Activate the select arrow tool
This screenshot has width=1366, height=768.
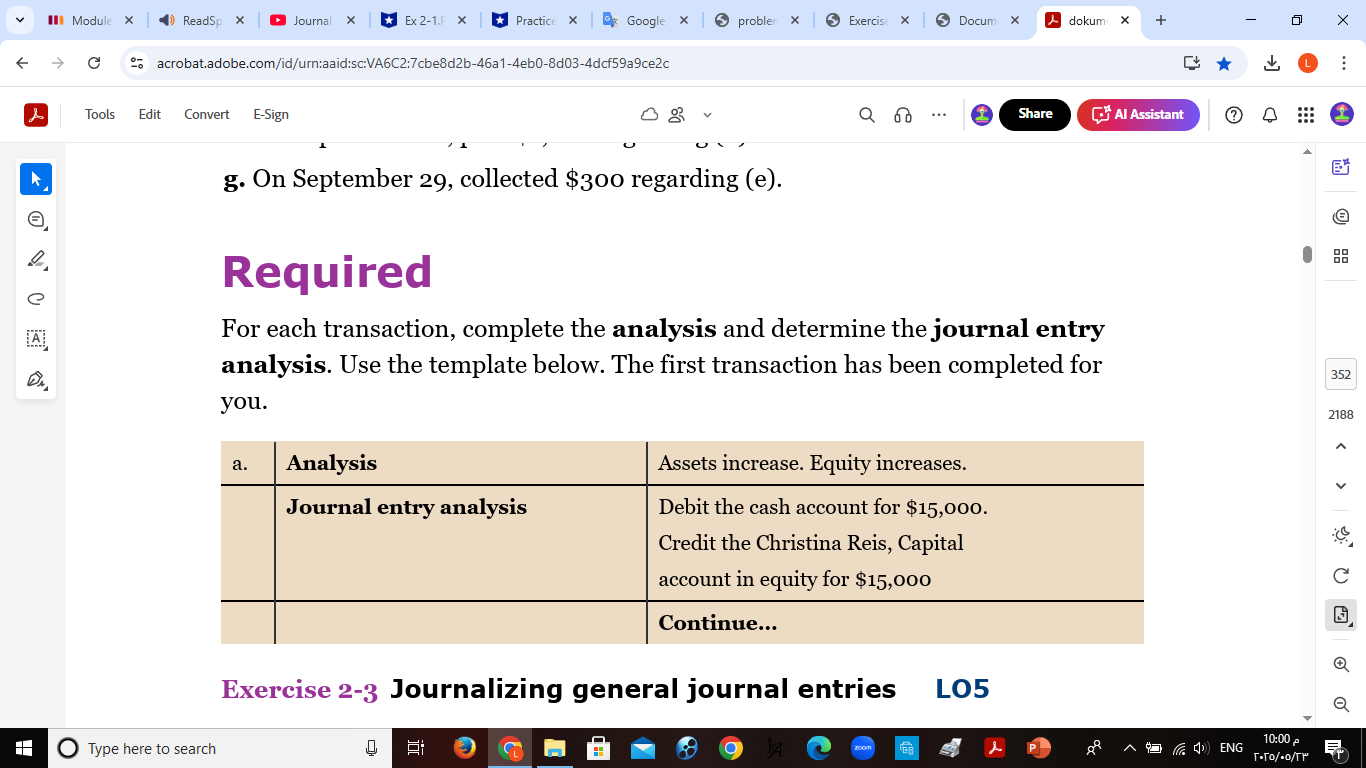(36, 179)
